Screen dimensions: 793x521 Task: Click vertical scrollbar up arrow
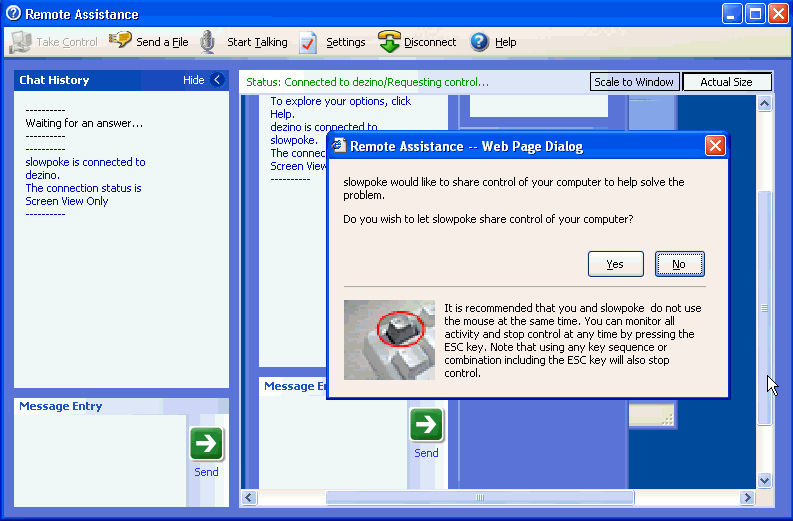[x=764, y=104]
